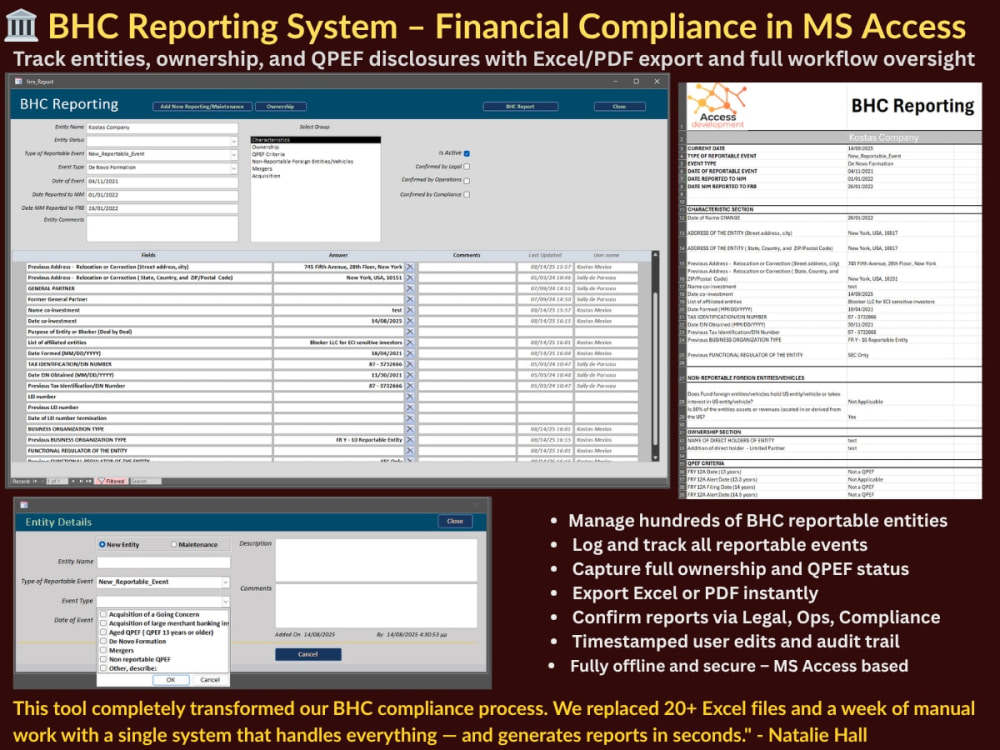The width and height of the screenshot is (1000, 750).
Task: Click the form icon in Entity Details title bar
Action: [x=24, y=505]
